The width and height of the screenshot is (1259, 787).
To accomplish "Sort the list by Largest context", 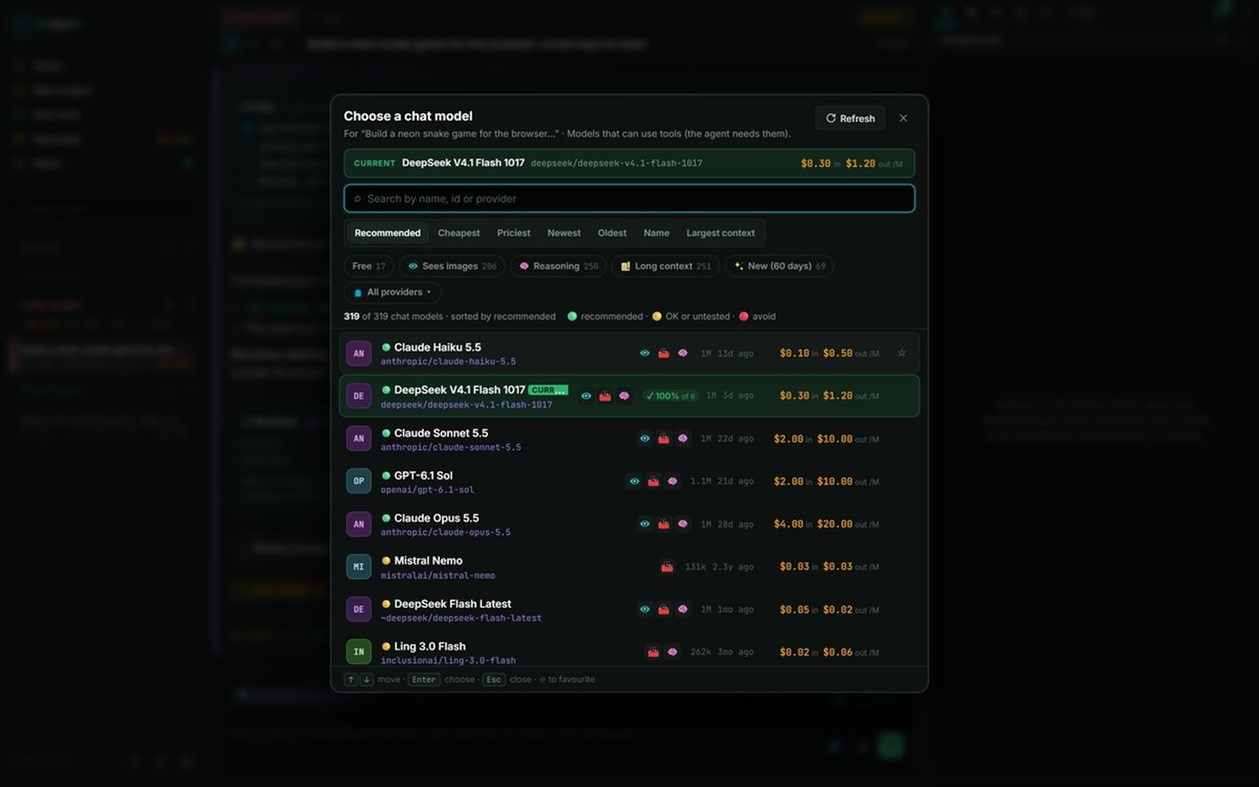I will [721, 233].
